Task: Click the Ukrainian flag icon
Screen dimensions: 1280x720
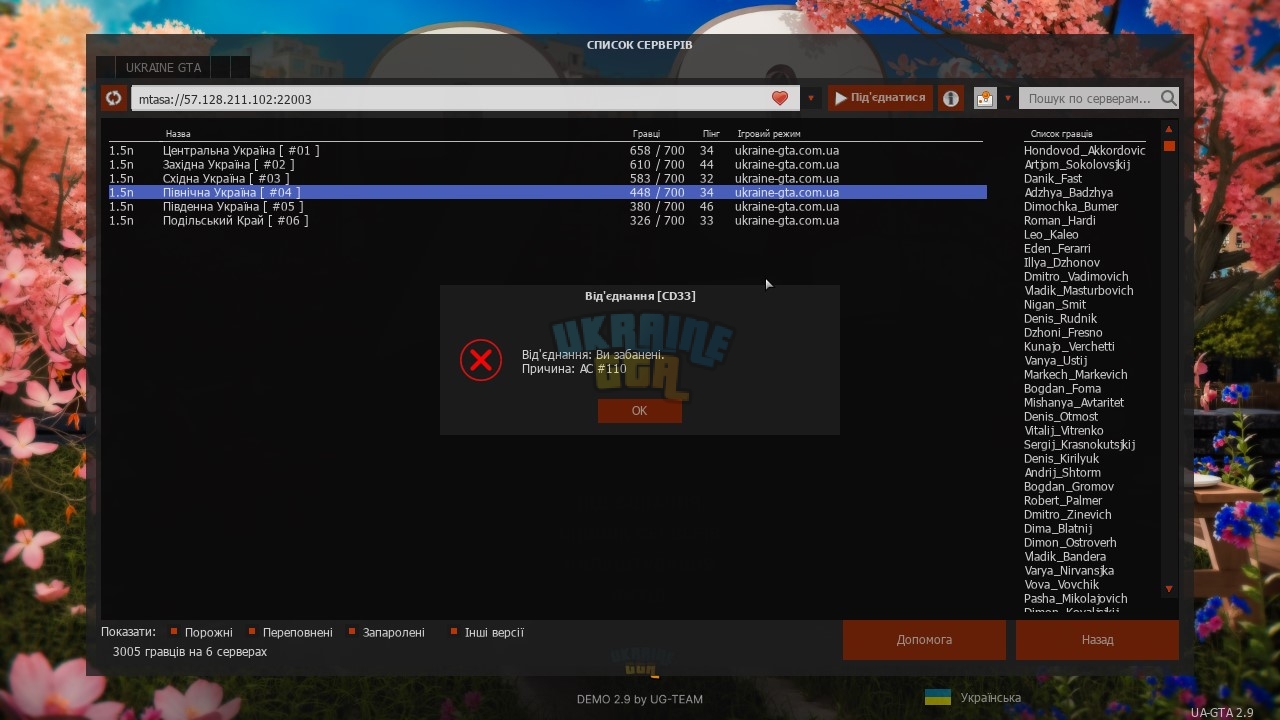Action: [x=938, y=697]
